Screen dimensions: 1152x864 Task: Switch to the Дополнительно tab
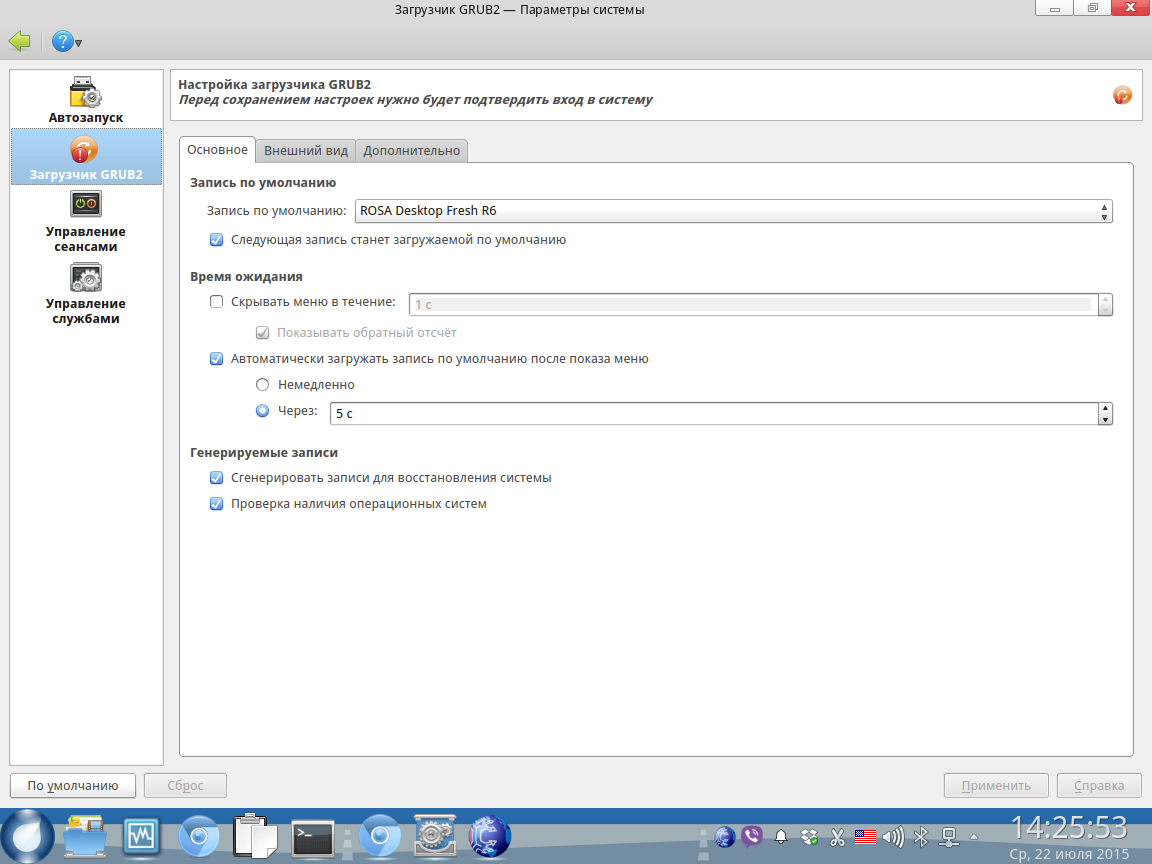pos(411,151)
